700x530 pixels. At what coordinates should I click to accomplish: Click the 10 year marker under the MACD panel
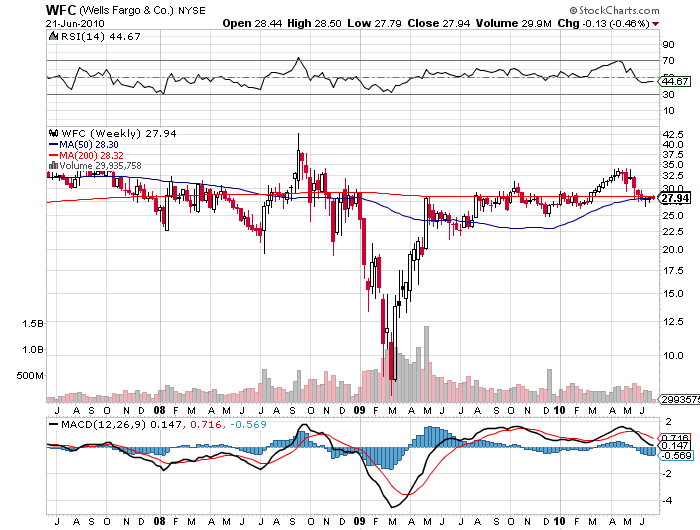(x=559, y=521)
